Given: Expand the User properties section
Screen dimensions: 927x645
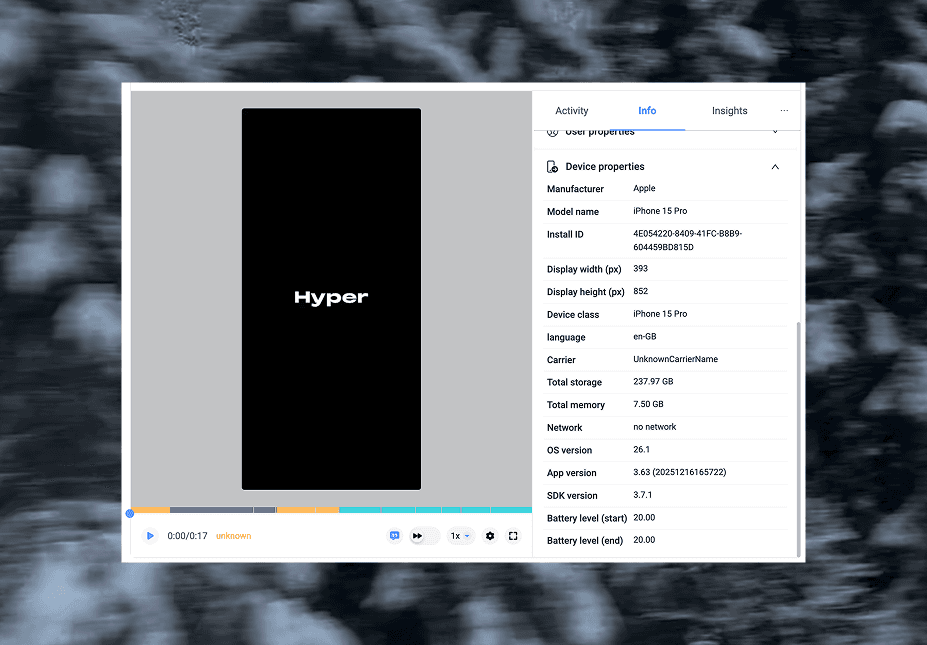Looking at the screenshot, I should coord(775,132).
